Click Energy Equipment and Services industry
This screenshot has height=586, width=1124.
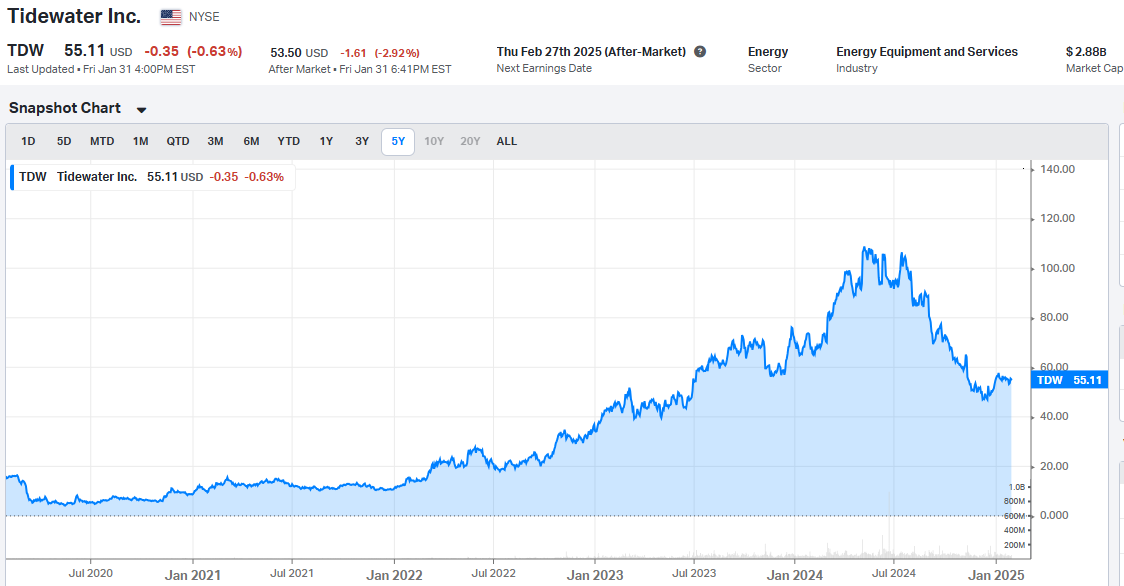pos(927,52)
